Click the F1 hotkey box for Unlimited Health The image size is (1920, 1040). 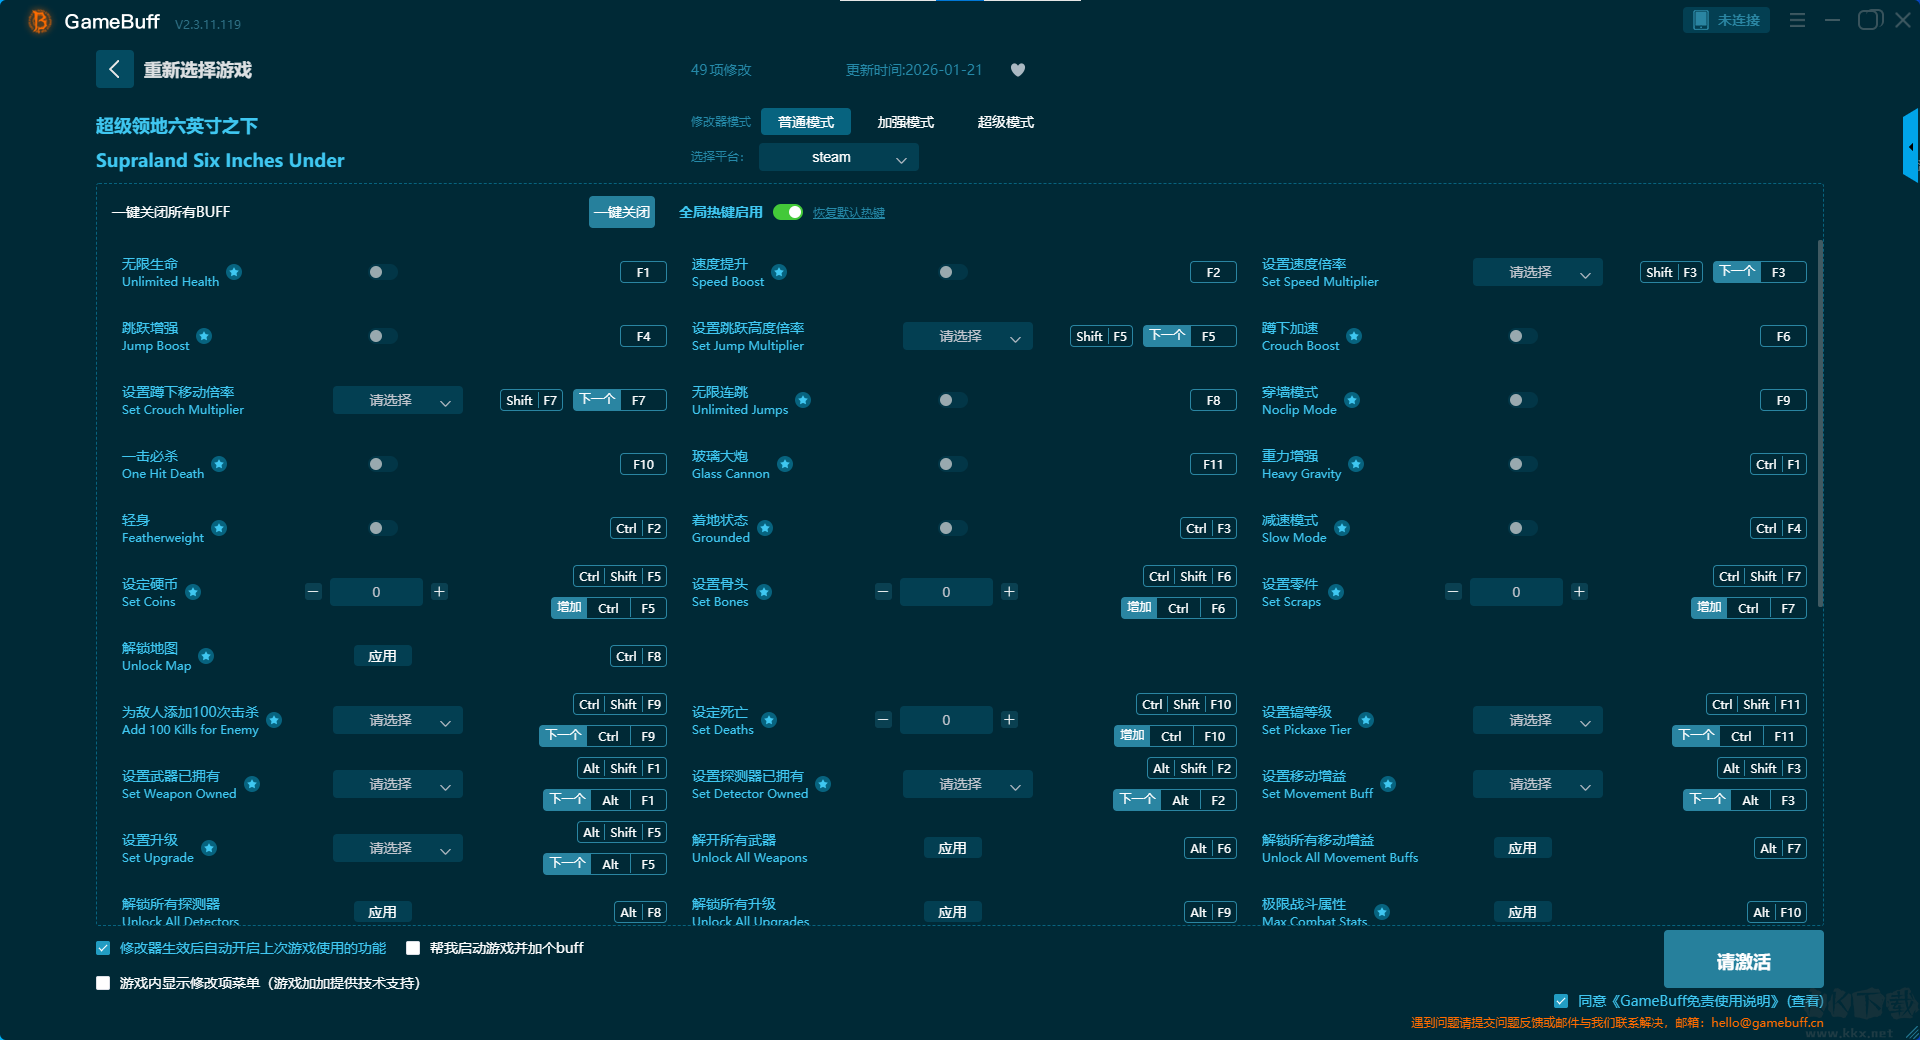(643, 272)
